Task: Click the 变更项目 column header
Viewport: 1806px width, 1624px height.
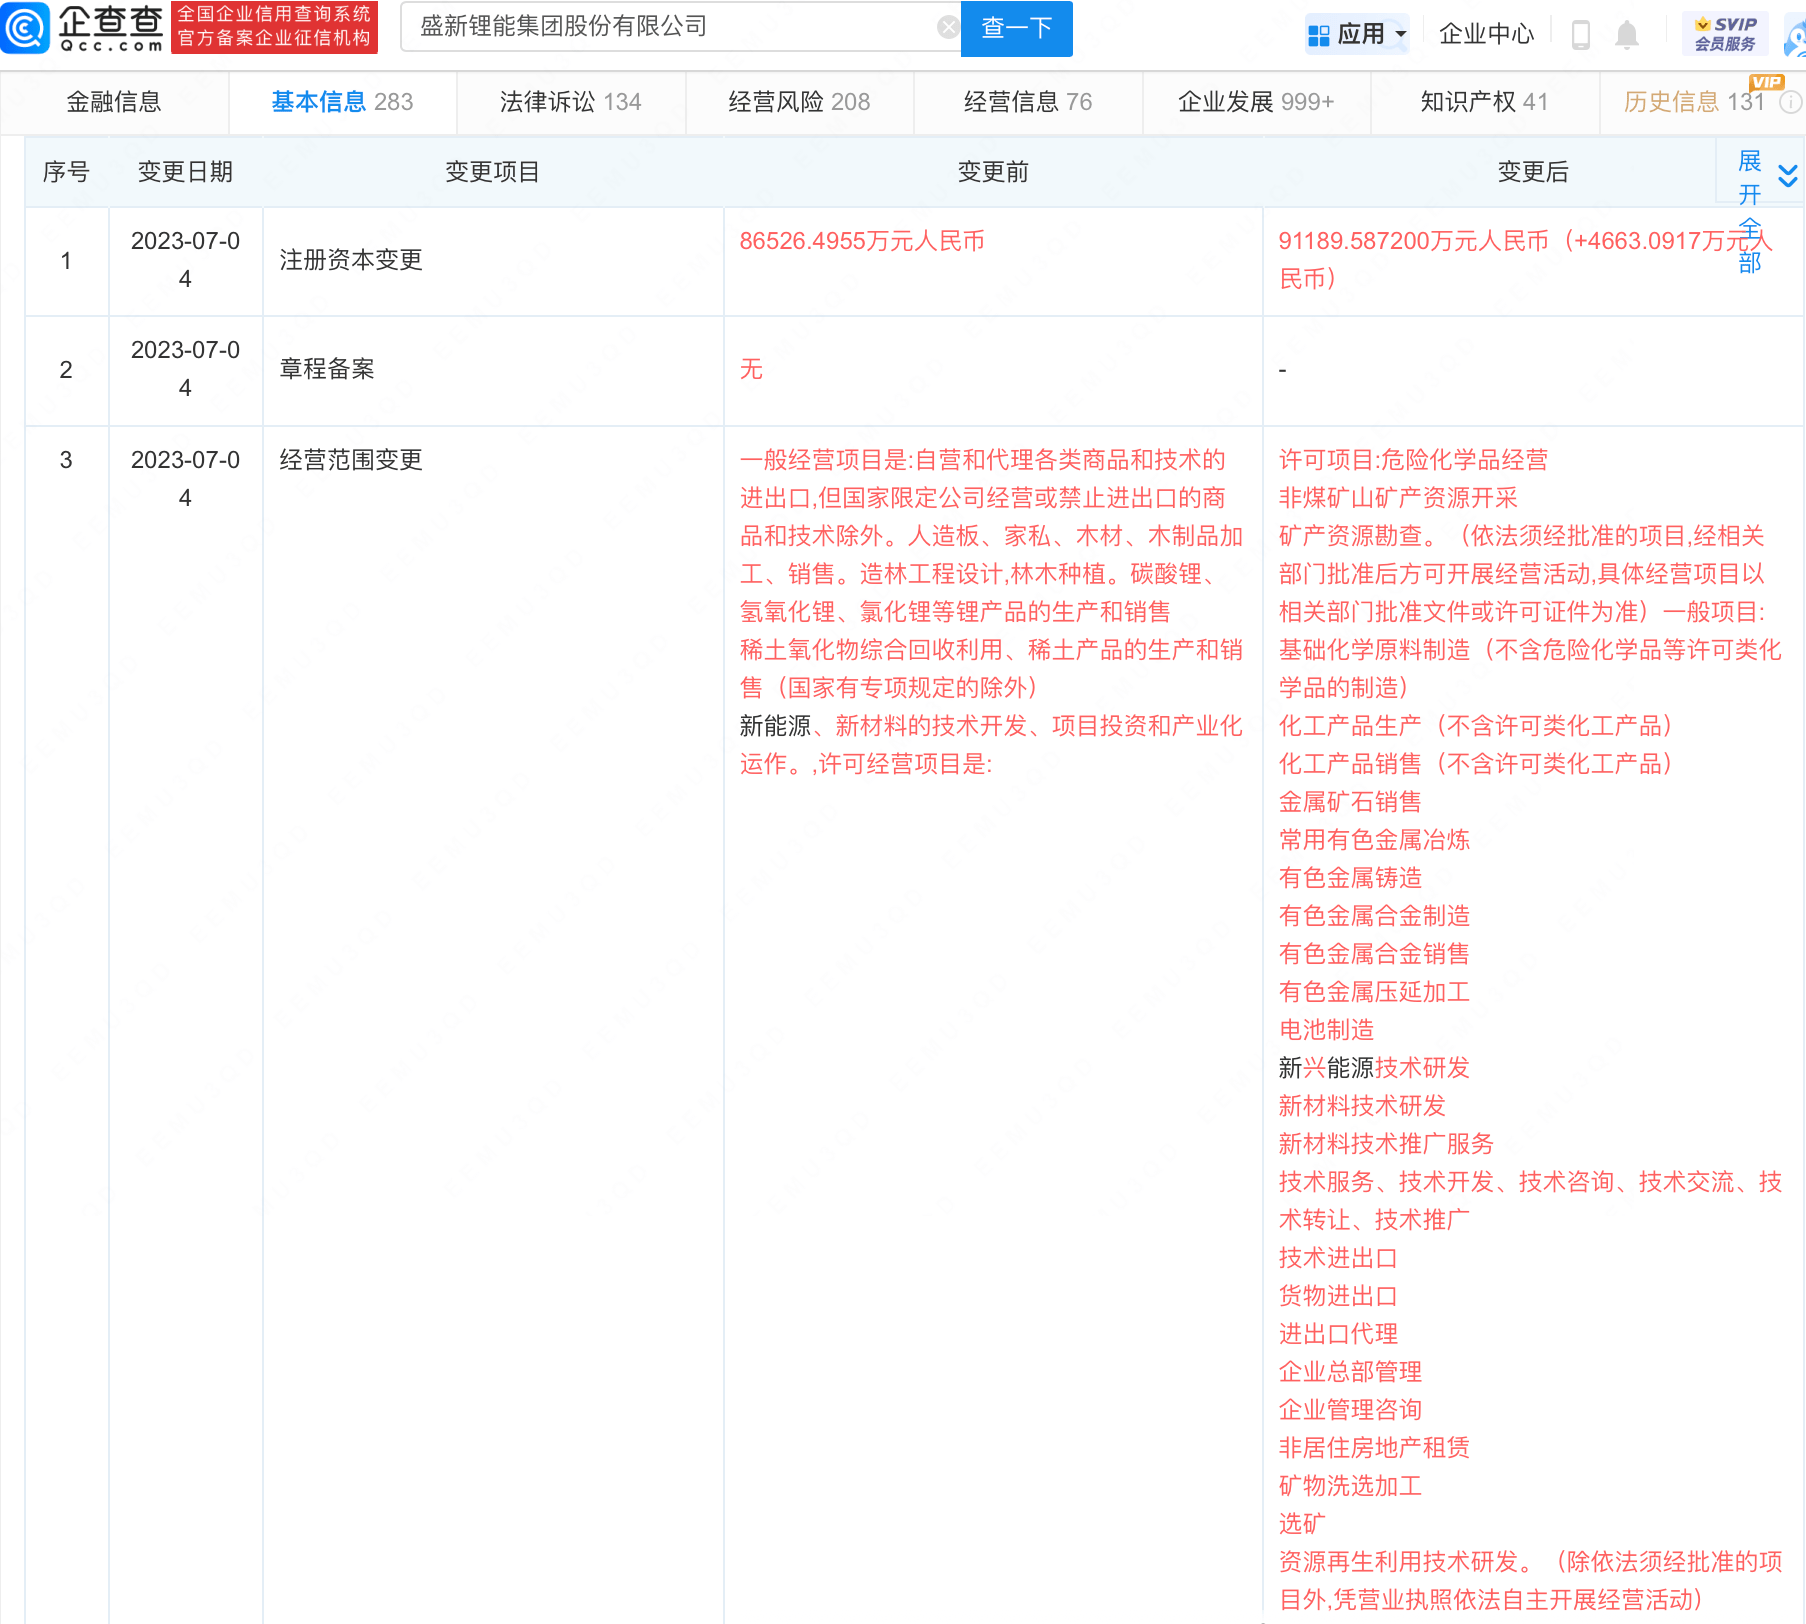Action: click(492, 172)
